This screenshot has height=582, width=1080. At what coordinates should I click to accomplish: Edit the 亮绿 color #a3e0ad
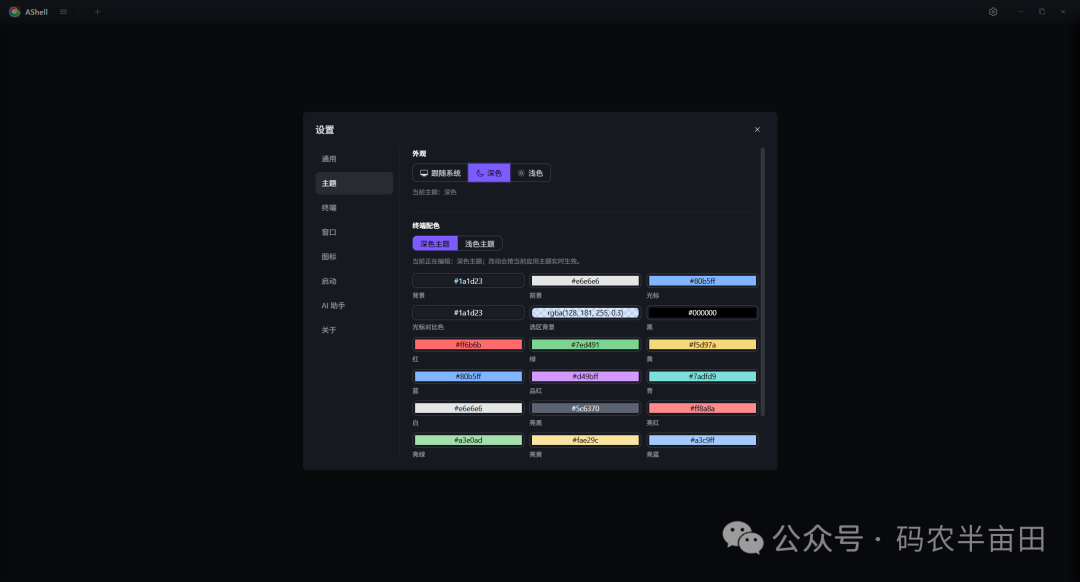click(468, 440)
